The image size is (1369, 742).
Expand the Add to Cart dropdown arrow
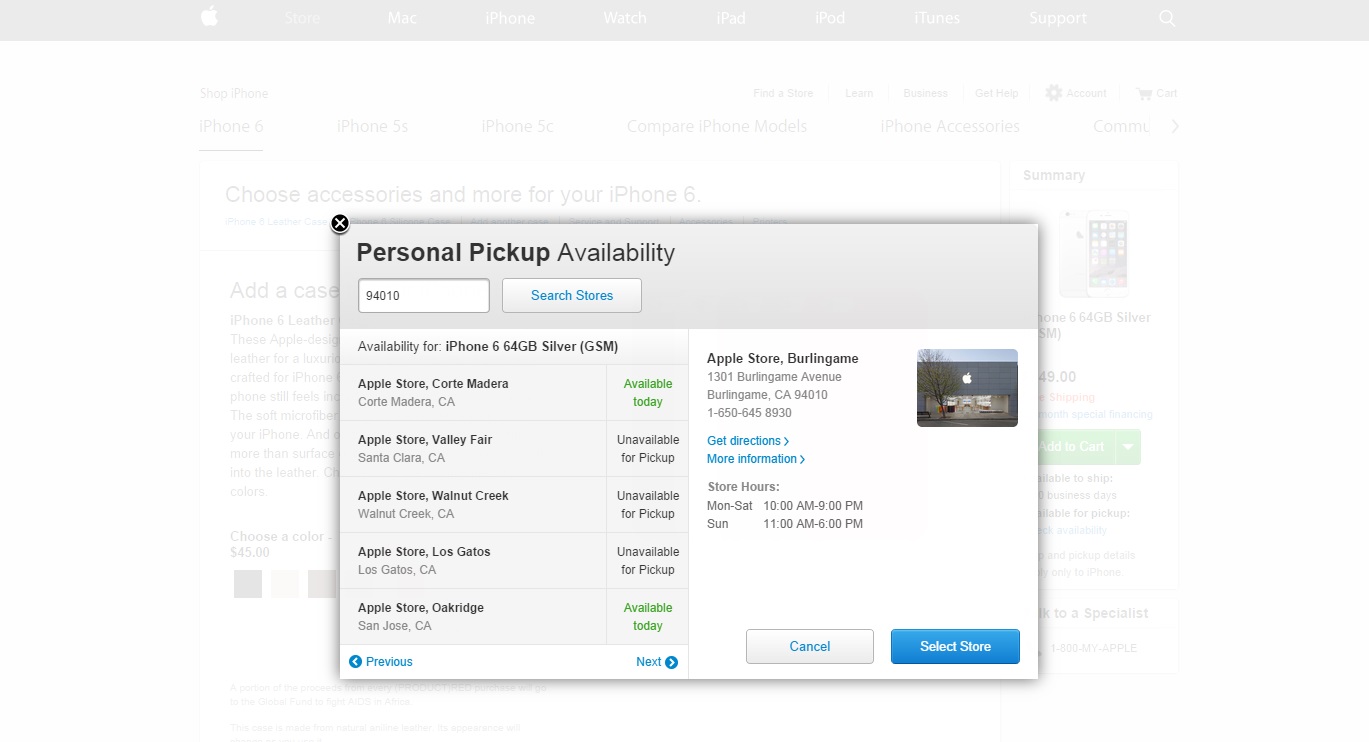1128,447
